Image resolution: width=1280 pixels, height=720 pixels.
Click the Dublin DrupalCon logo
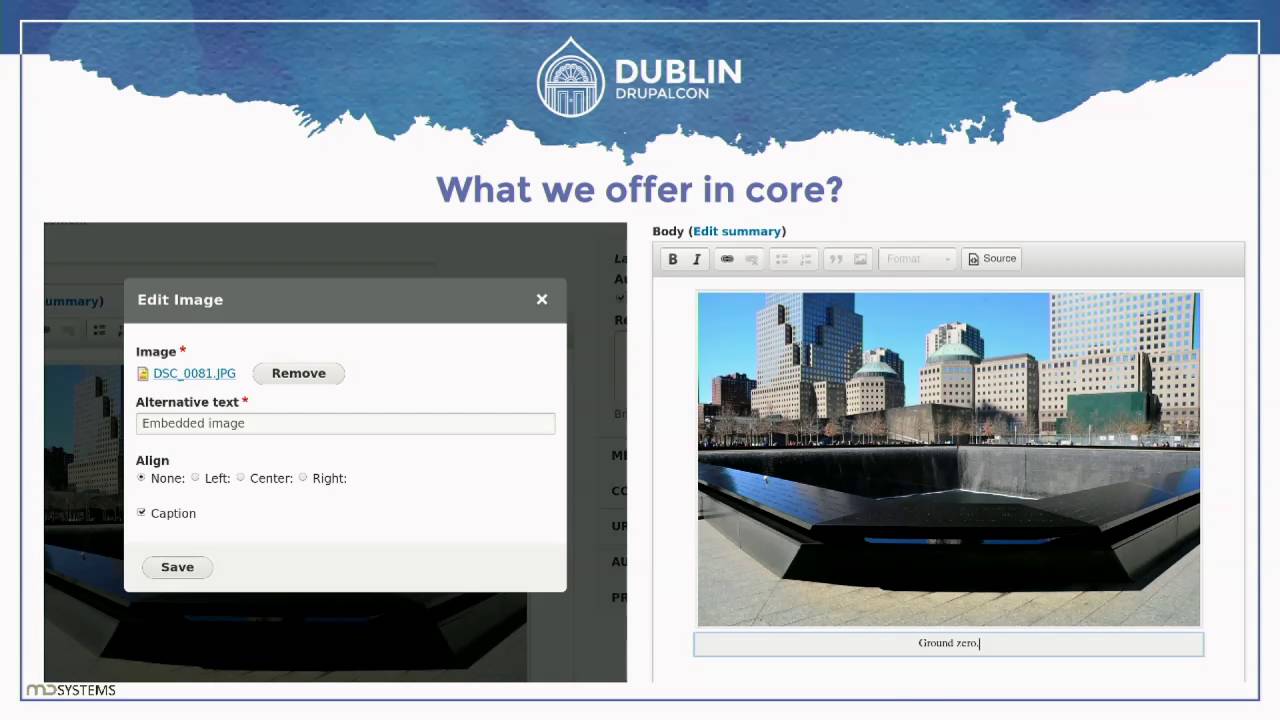639,77
